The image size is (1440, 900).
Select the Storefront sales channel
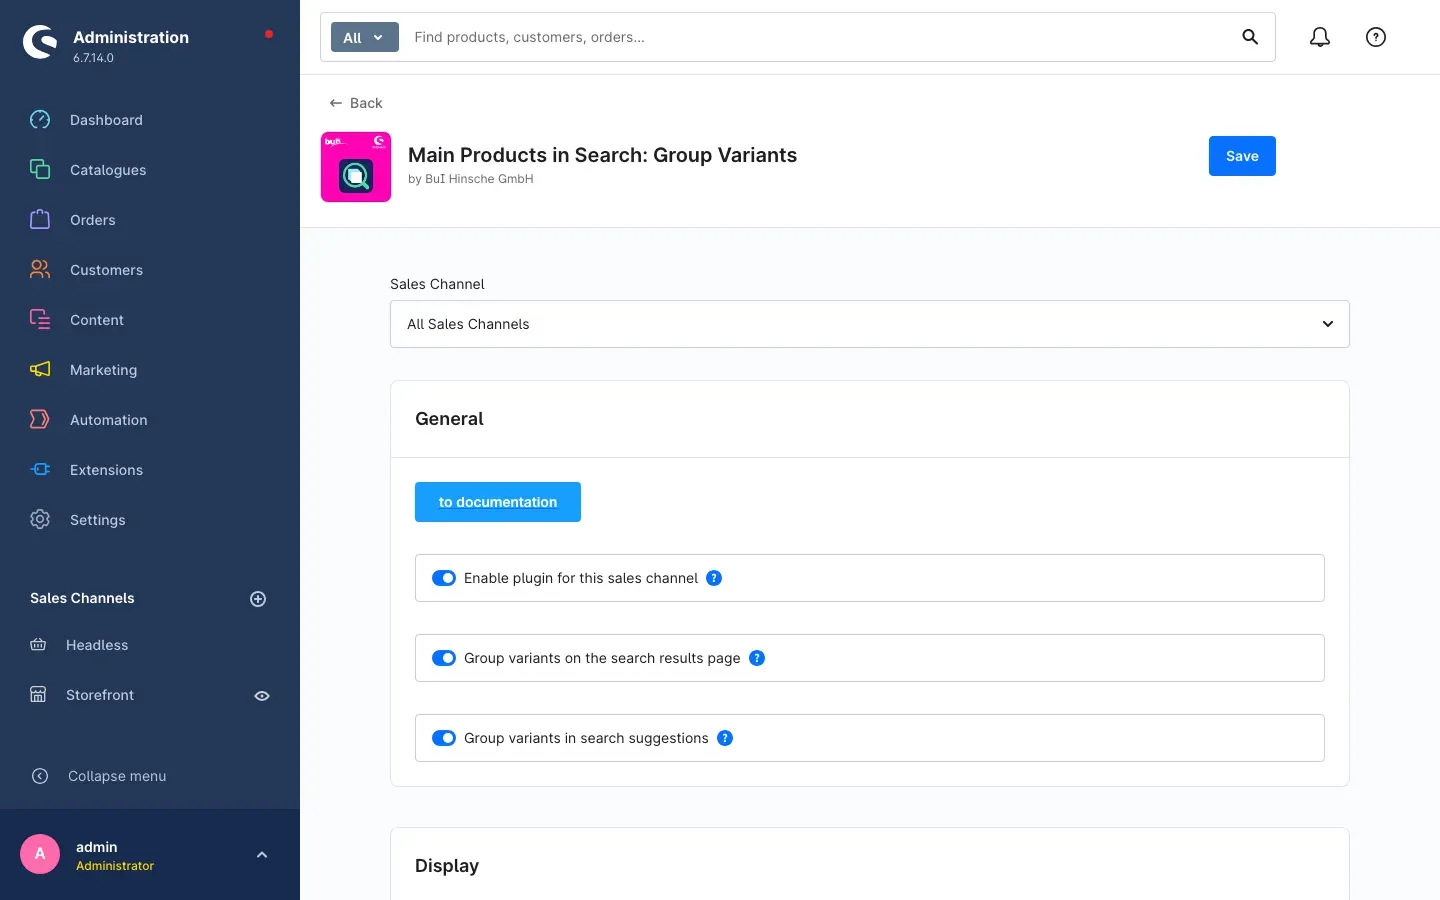[100, 695]
